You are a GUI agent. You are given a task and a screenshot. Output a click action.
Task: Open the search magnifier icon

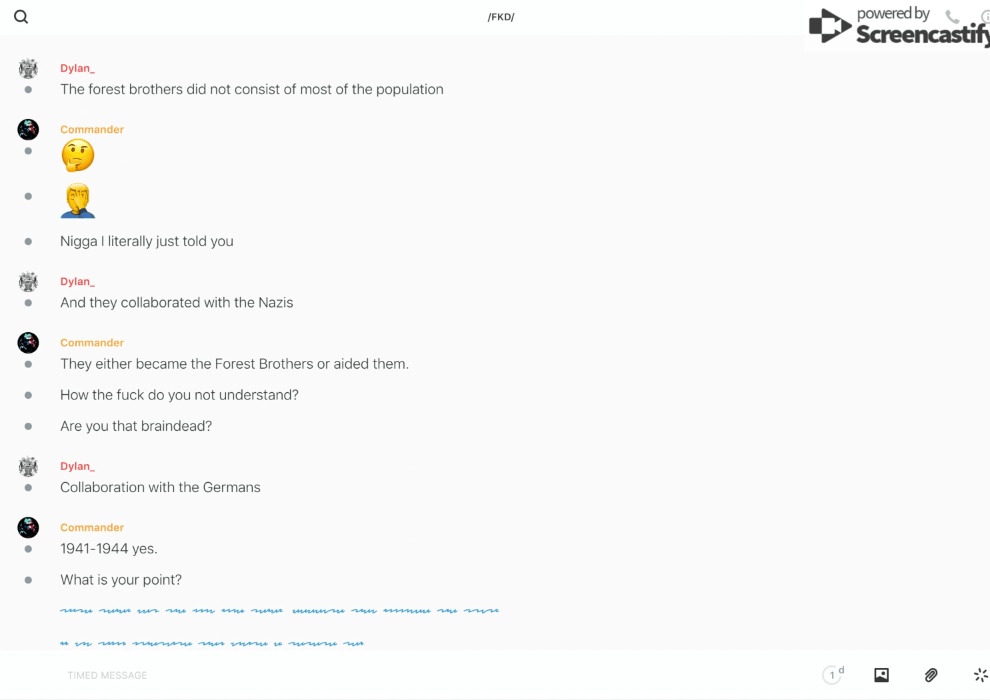[x=21, y=17]
